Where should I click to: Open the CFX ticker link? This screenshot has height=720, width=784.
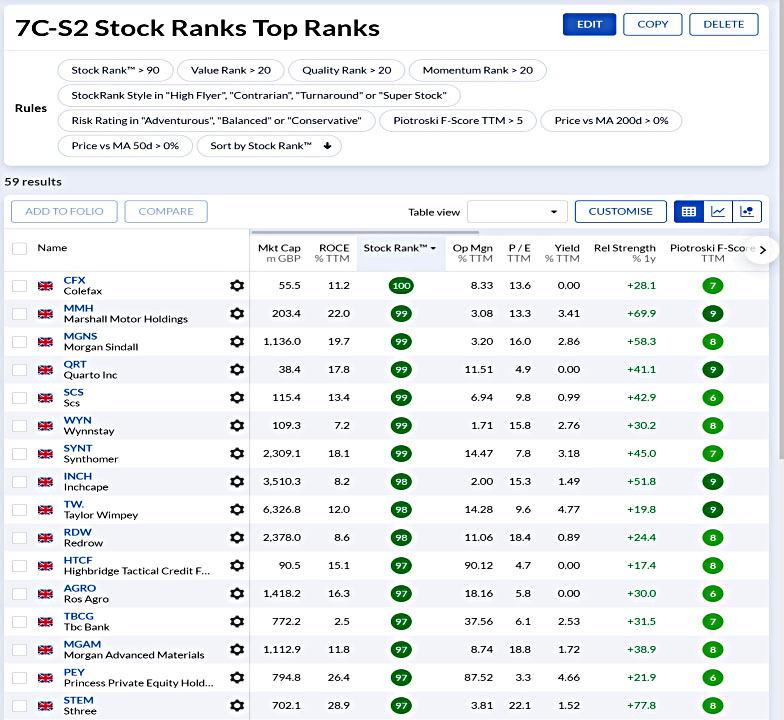click(74, 280)
